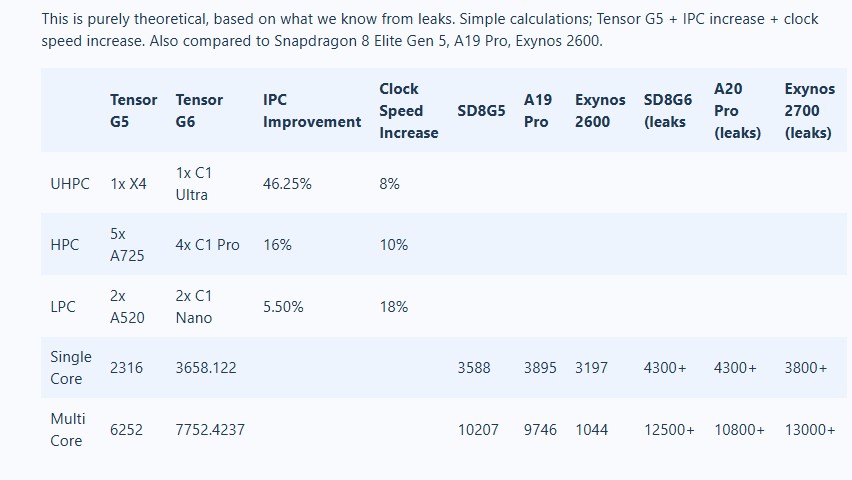Click the Exynos 2600 column header
The image size is (852, 480).
[600, 110]
